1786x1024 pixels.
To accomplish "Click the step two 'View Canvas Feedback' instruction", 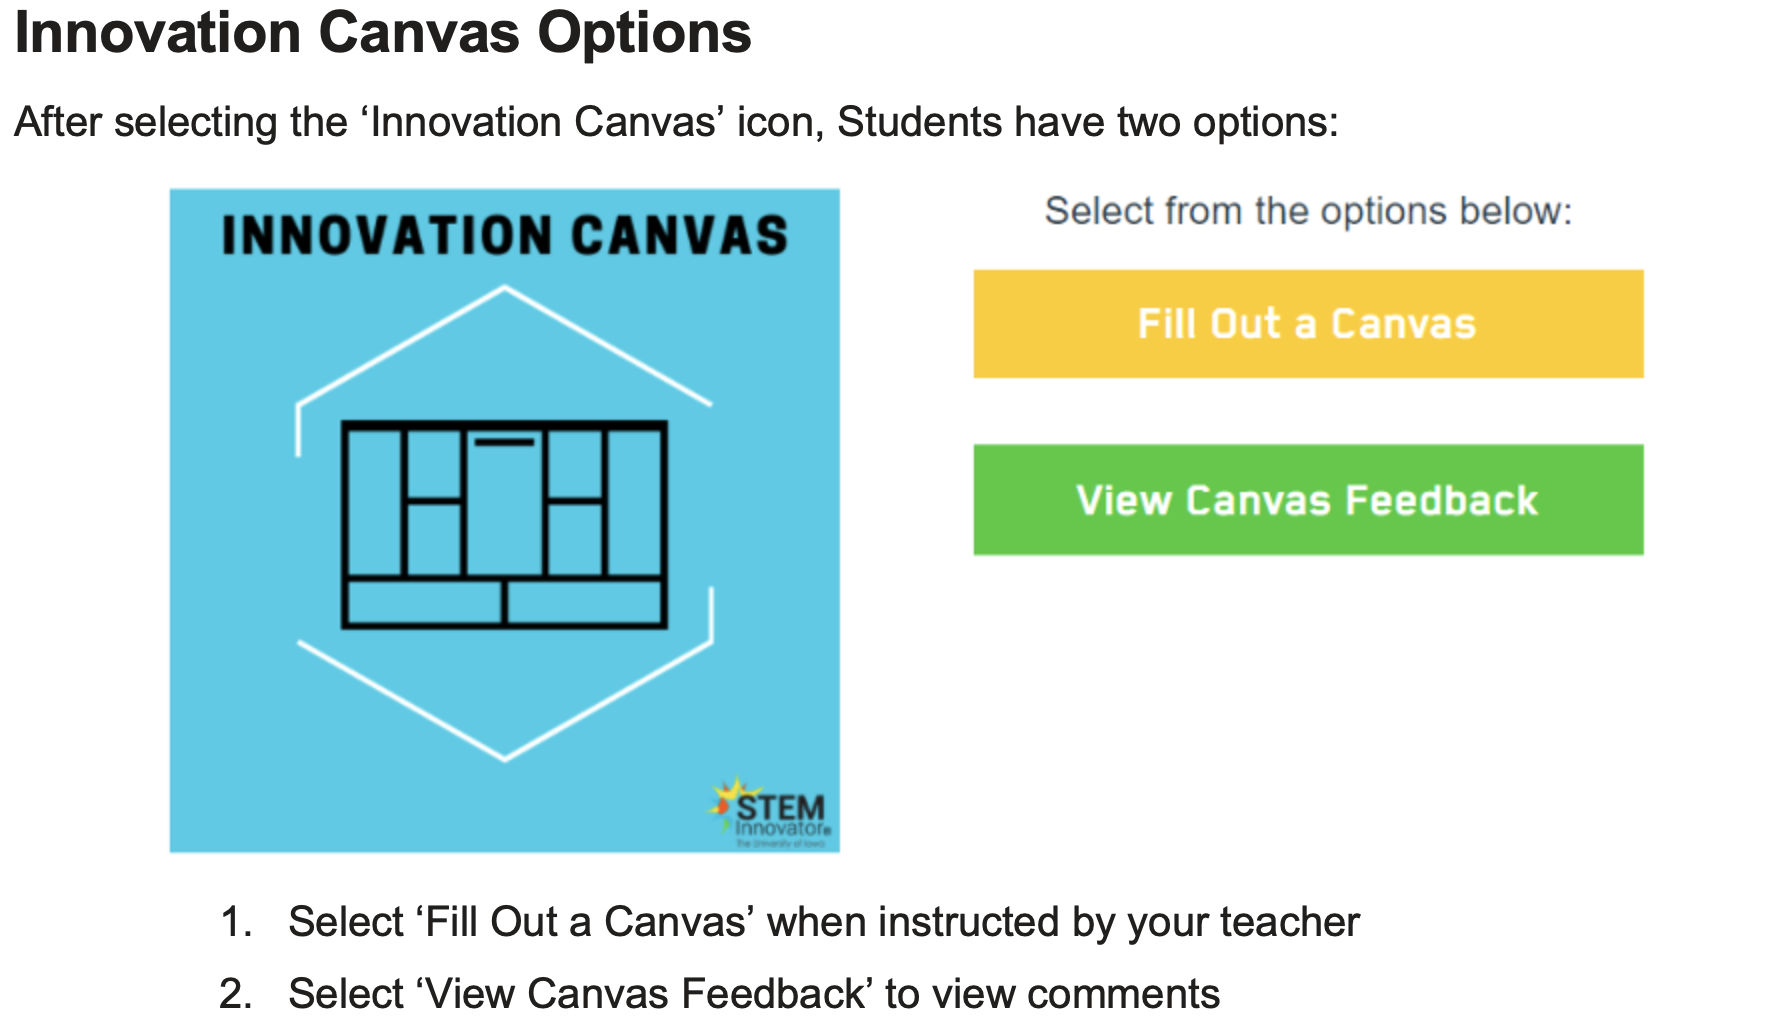I will pyautogui.click(x=753, y=994).
